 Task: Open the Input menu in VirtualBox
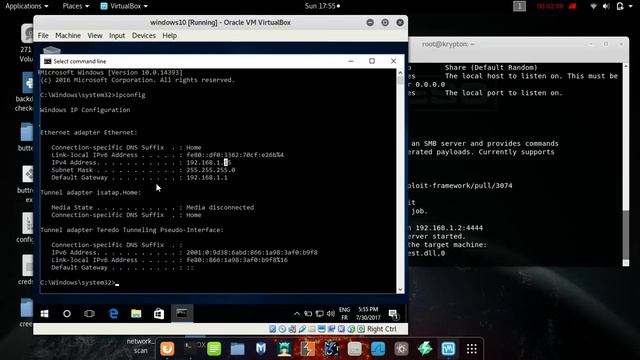pos(117,36)
